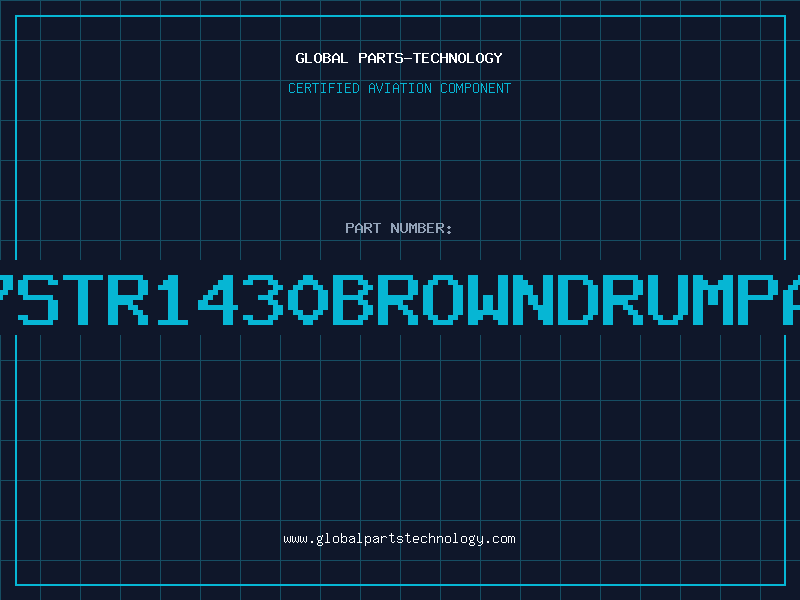The height and width of the screenshot is (600, 800).
Task: Select the PARTS-TECHNOLOGY header text
Action: 430,58
